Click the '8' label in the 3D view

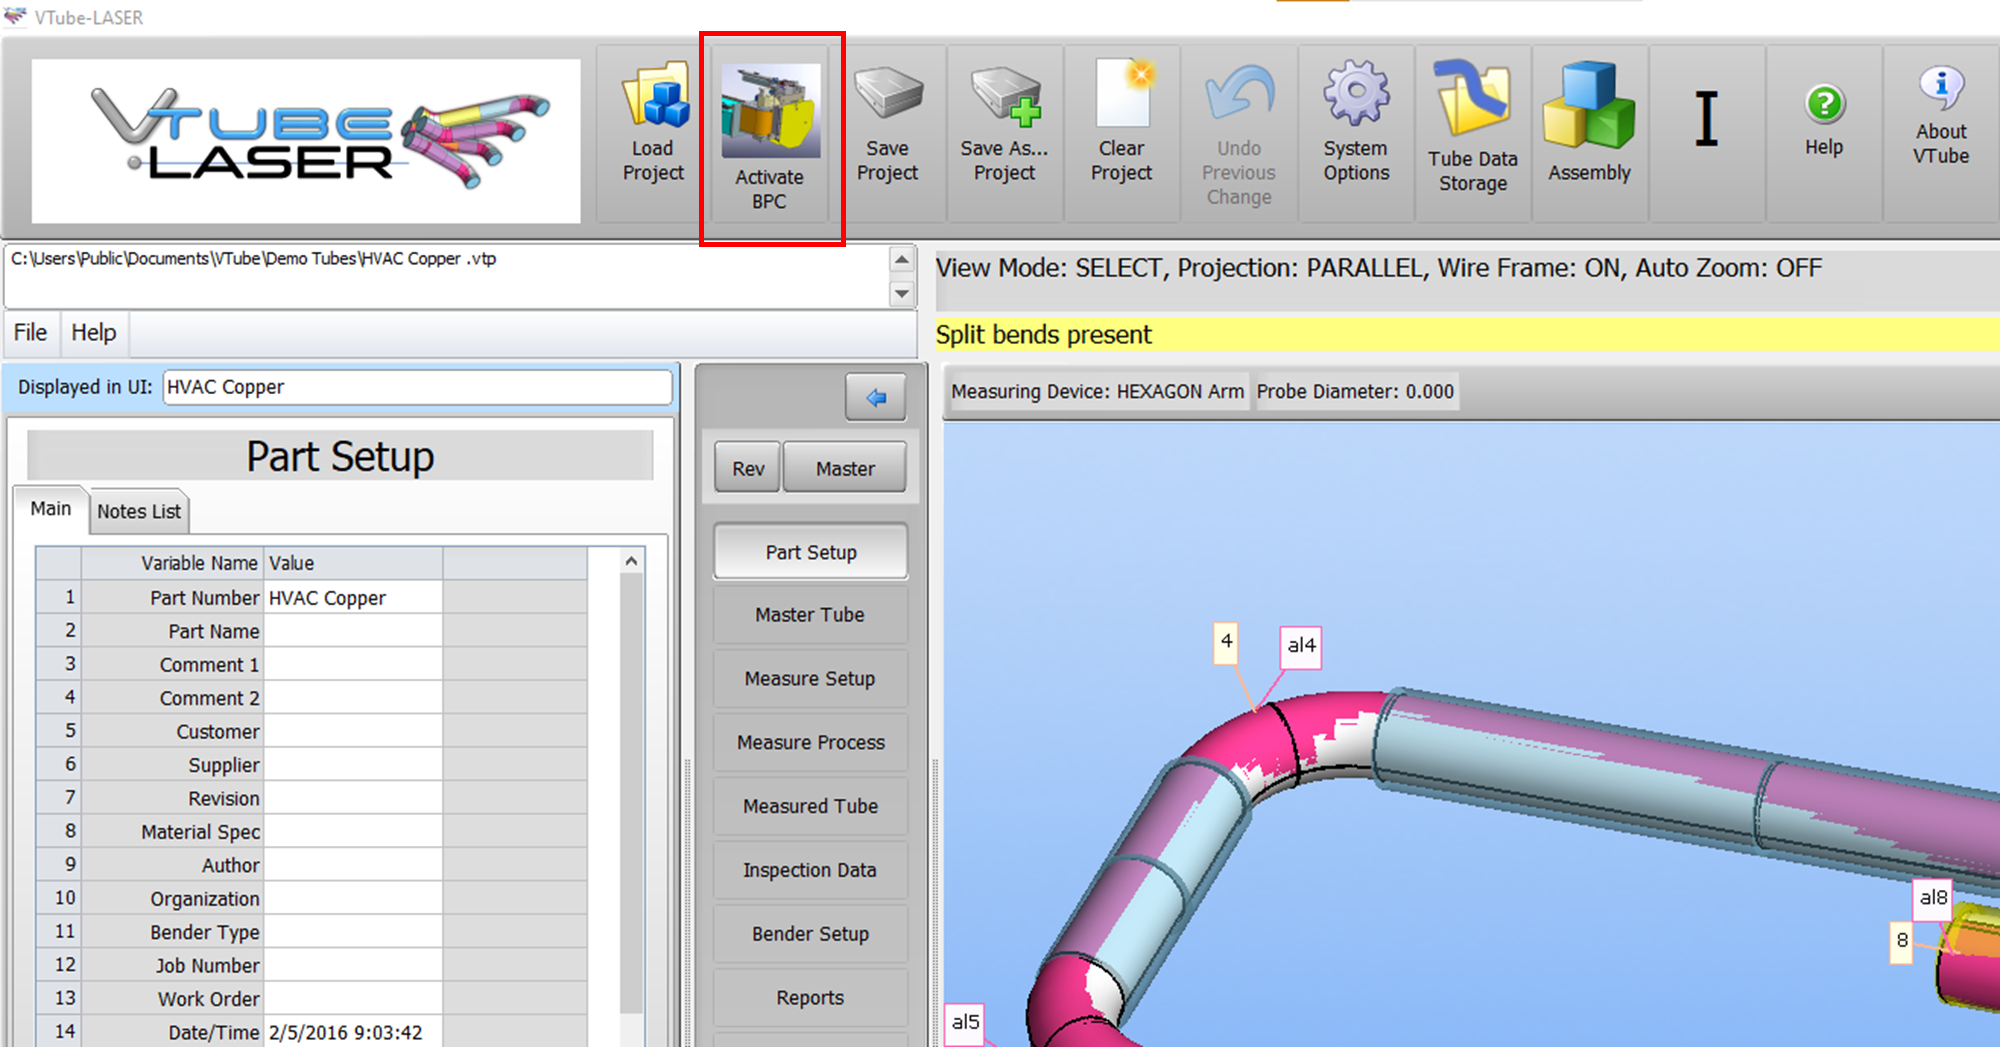[1902, 940]
